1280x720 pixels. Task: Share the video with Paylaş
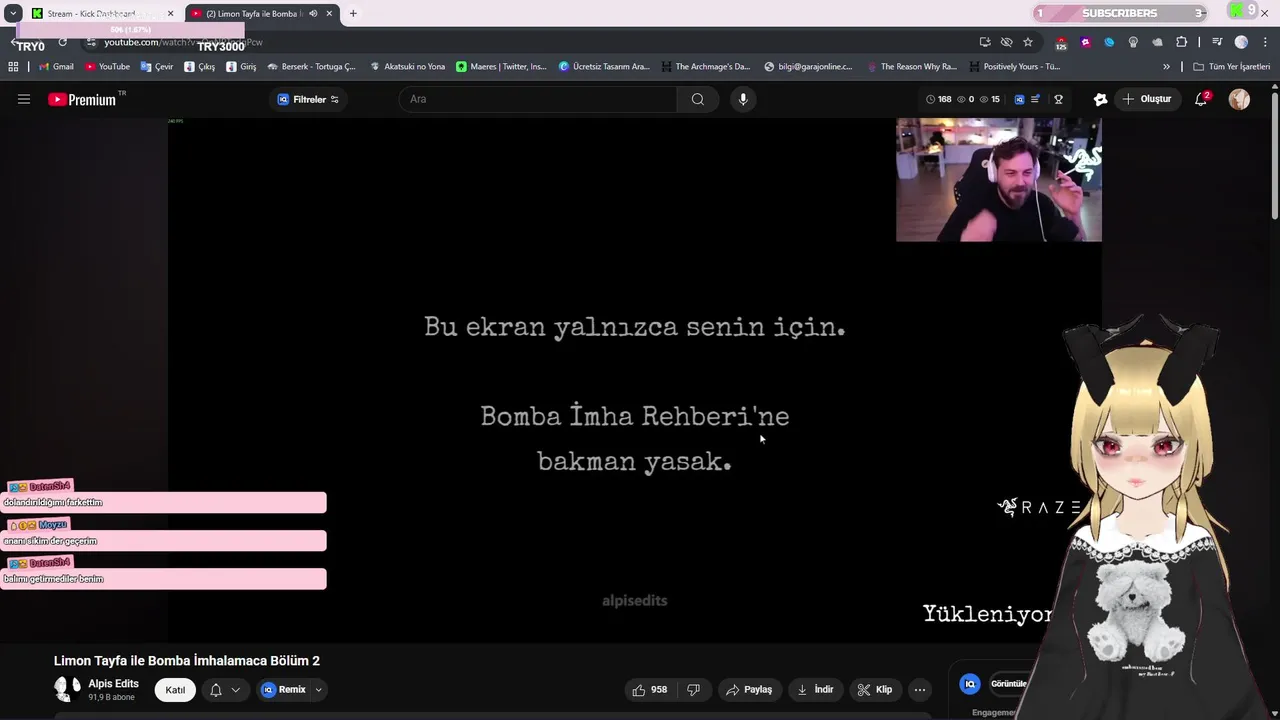[749, 690]
